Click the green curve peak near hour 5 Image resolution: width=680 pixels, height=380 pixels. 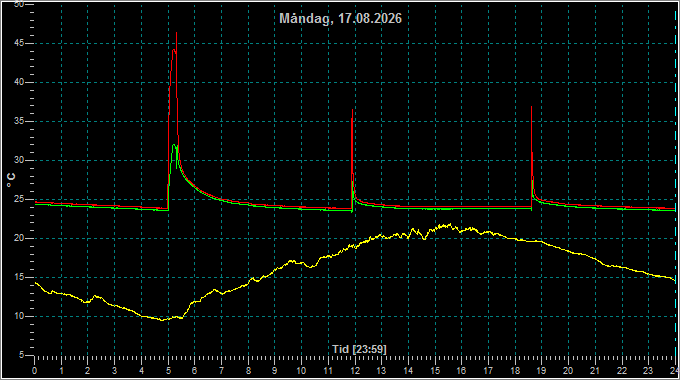coord(174,145)
